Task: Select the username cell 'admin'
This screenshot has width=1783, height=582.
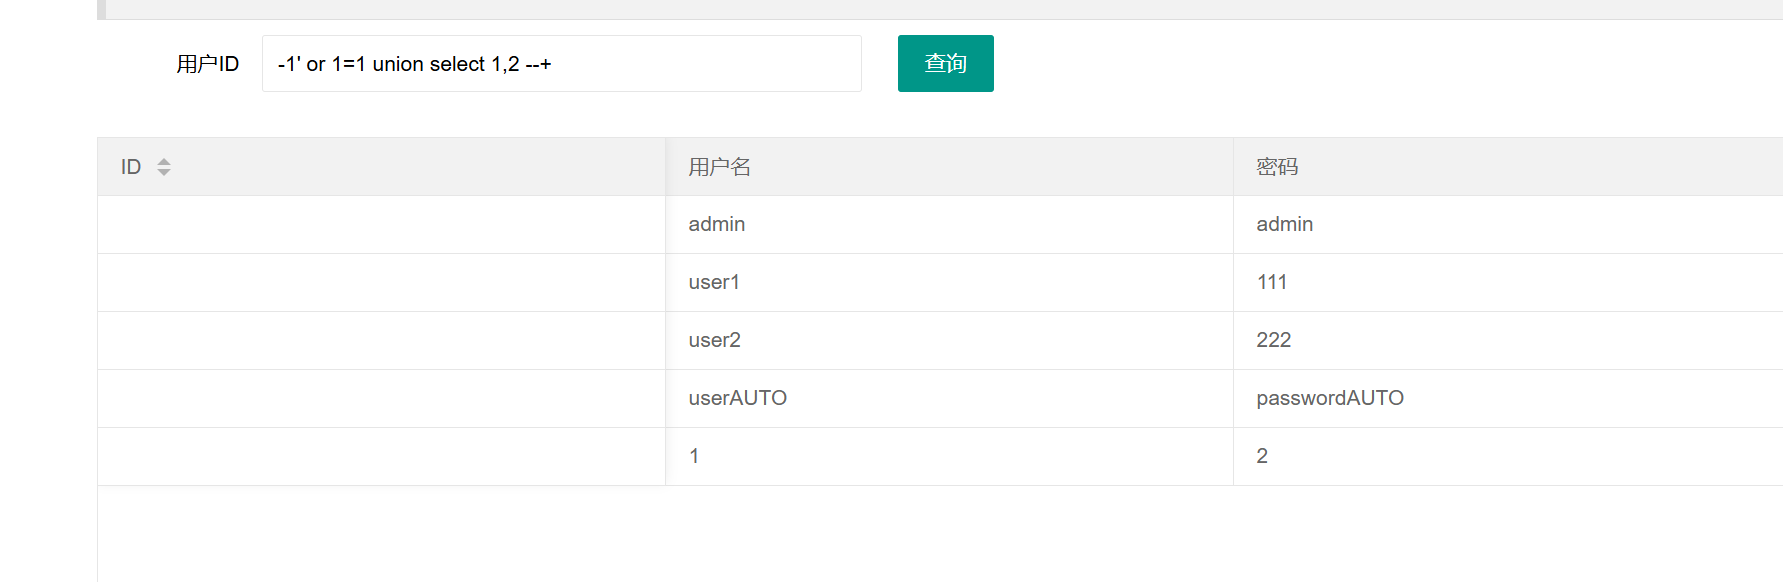Action: coord(949,225)
